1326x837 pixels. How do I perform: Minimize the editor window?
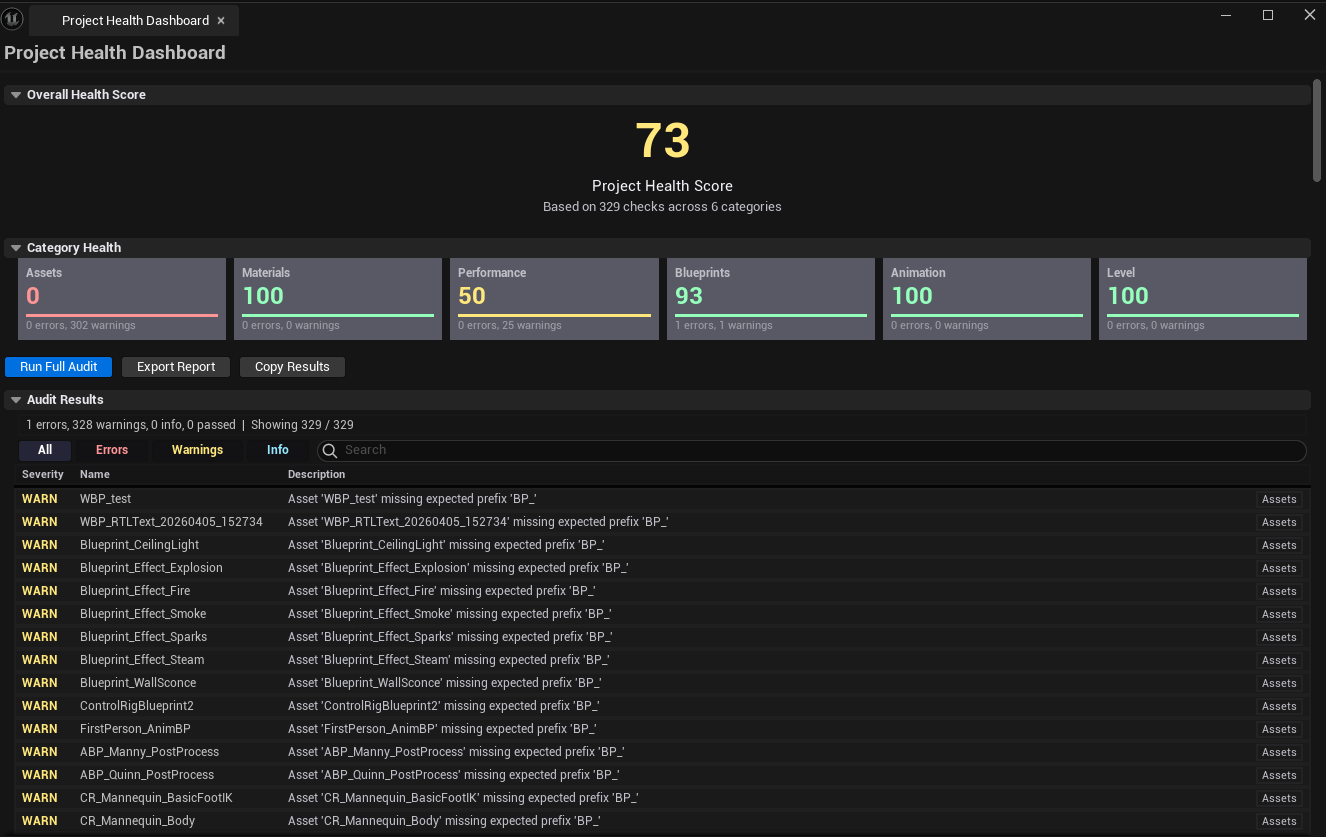(x=1226, y=15)
